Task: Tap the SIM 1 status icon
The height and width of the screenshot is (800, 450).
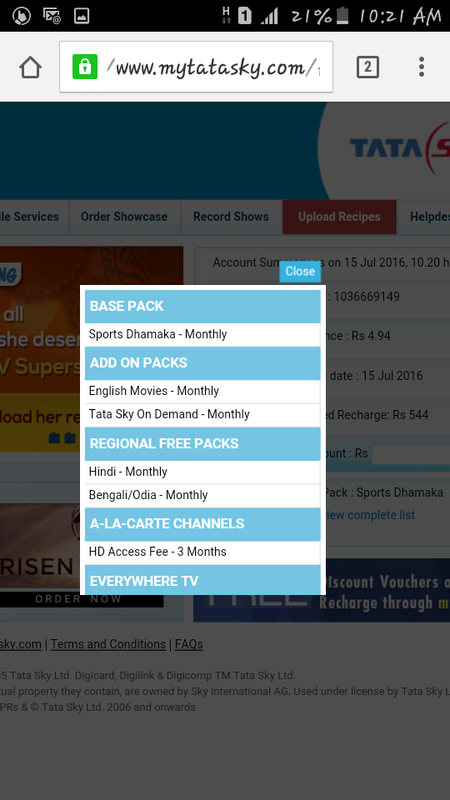Action: click(x=244, y=16)
